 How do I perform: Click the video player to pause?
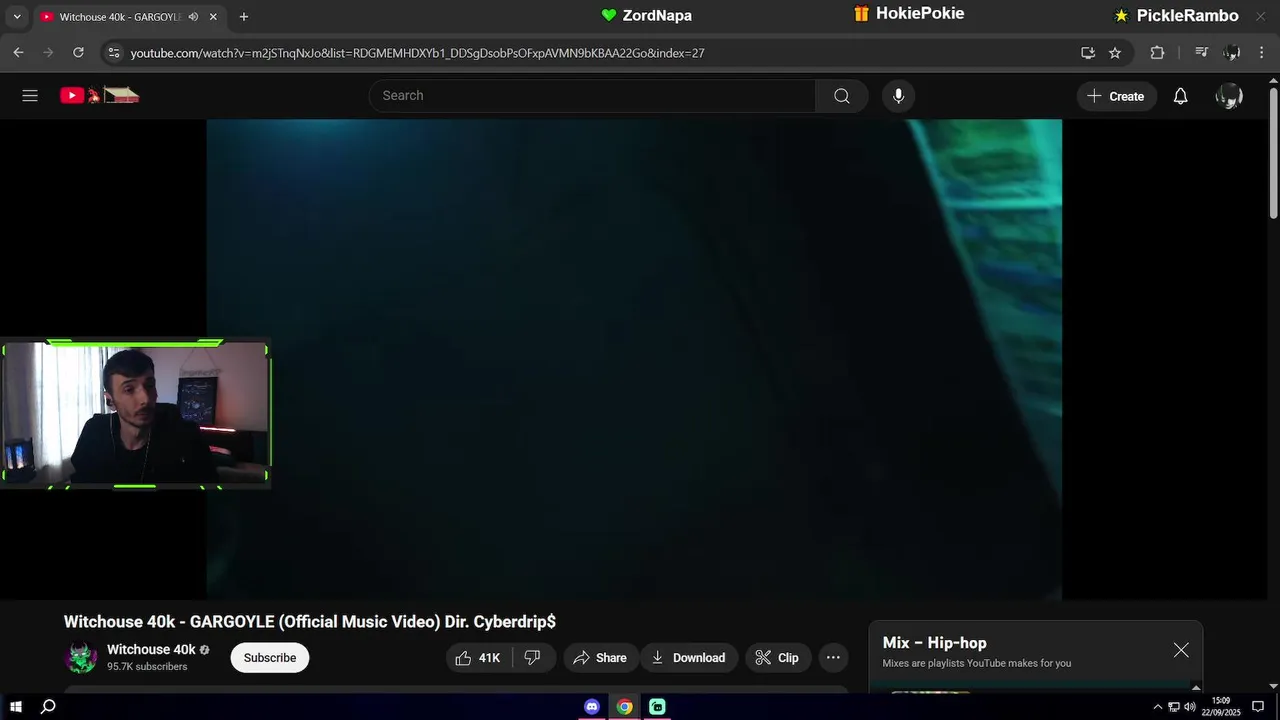[x=634, y=360]
